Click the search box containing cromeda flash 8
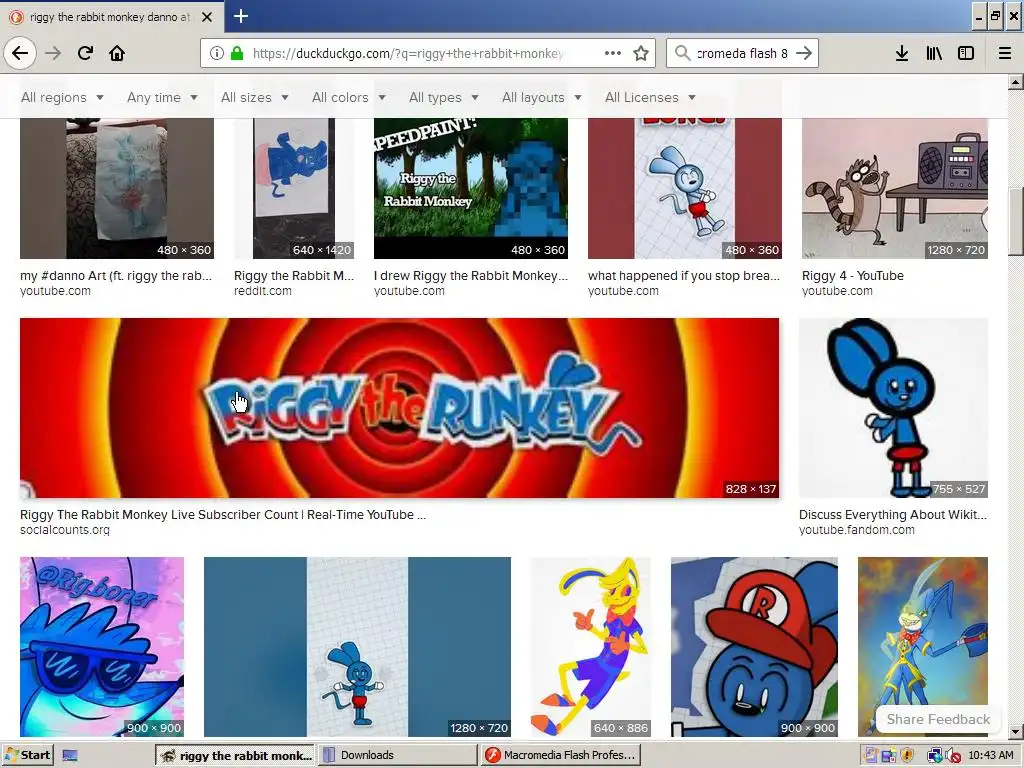 pyautogui.click(x=742, y=54)
